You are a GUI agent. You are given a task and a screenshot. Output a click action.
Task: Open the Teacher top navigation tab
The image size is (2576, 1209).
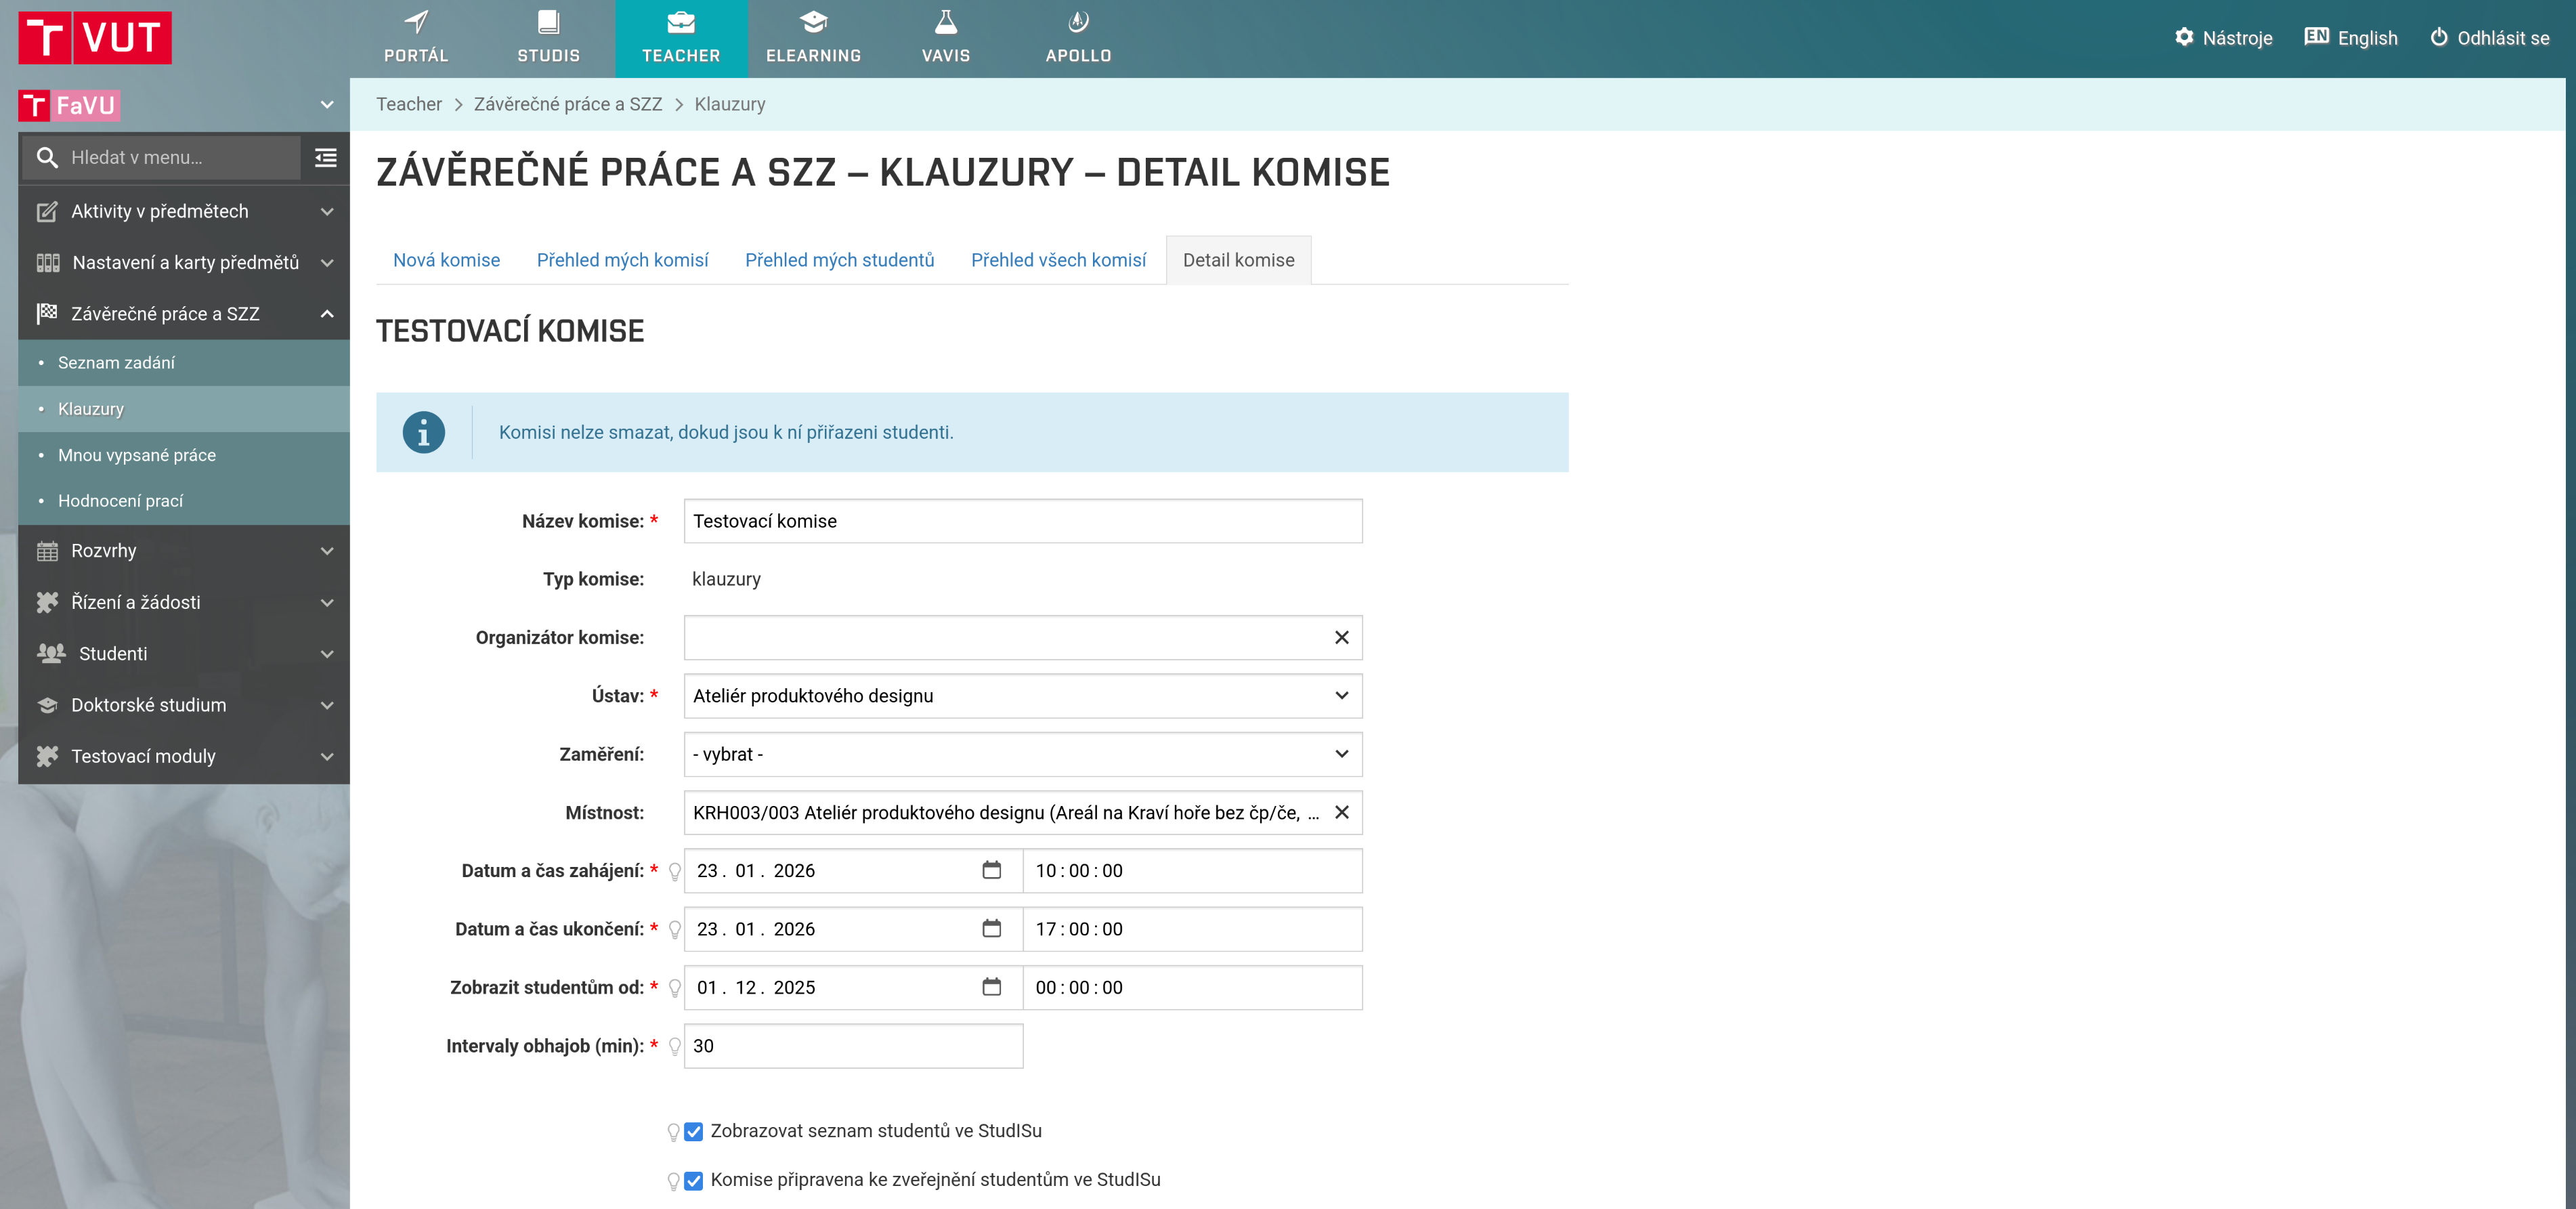(x=681, y=38)
